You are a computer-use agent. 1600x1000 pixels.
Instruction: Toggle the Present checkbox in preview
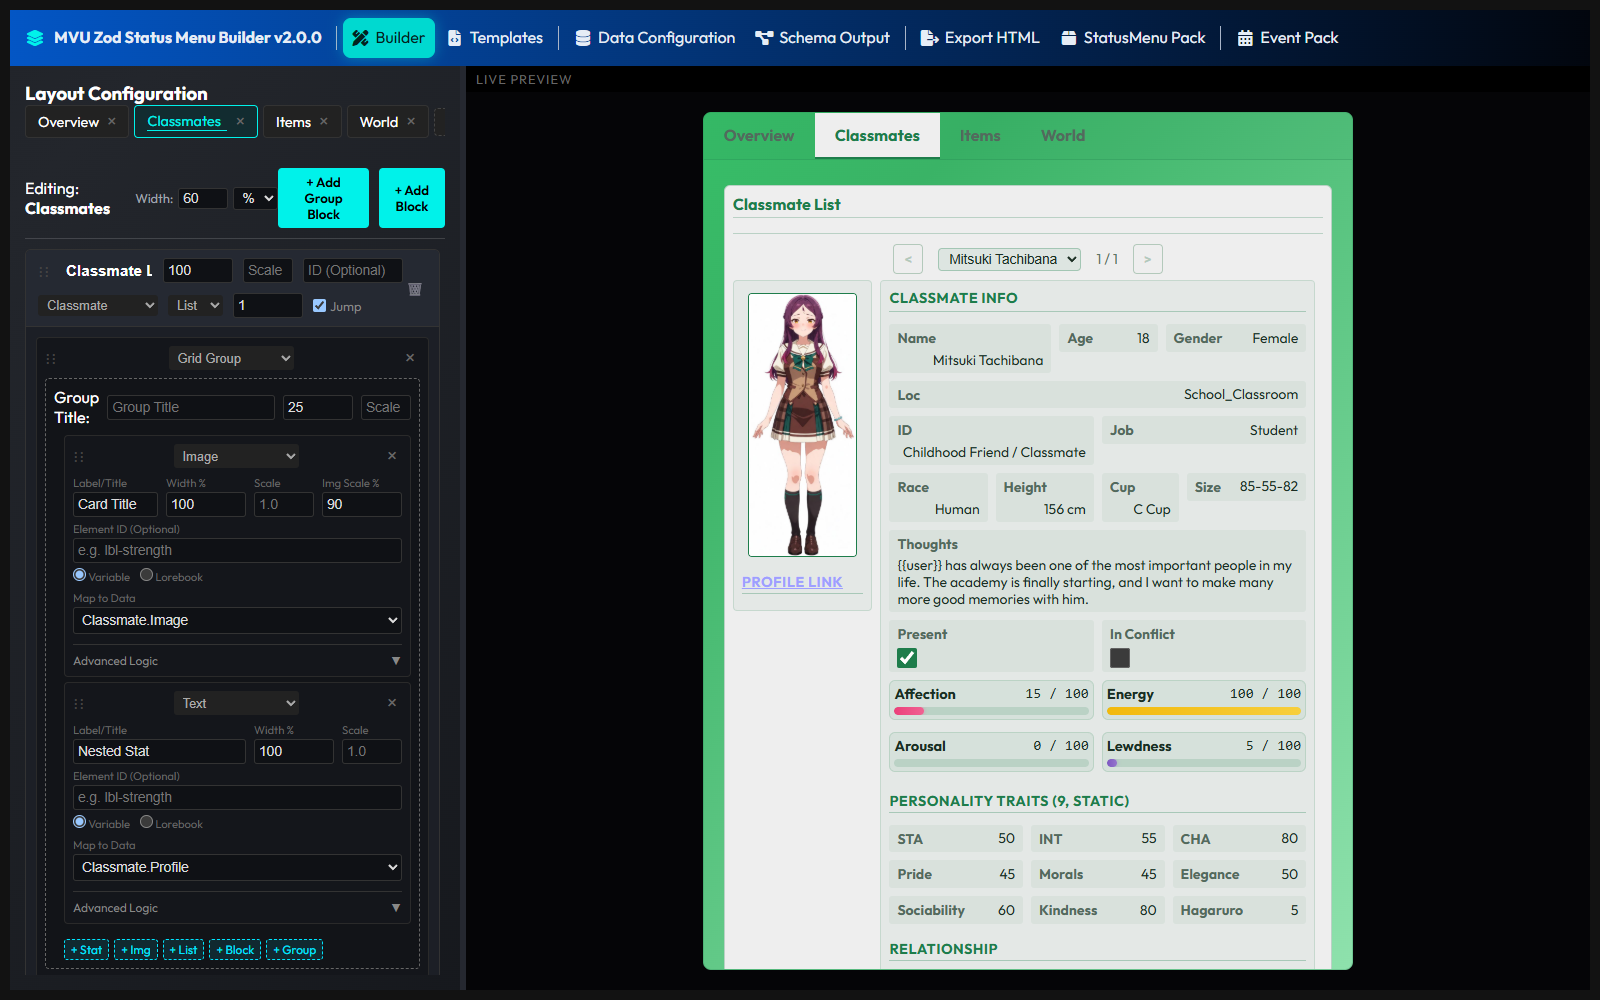(x=907, y=658)
